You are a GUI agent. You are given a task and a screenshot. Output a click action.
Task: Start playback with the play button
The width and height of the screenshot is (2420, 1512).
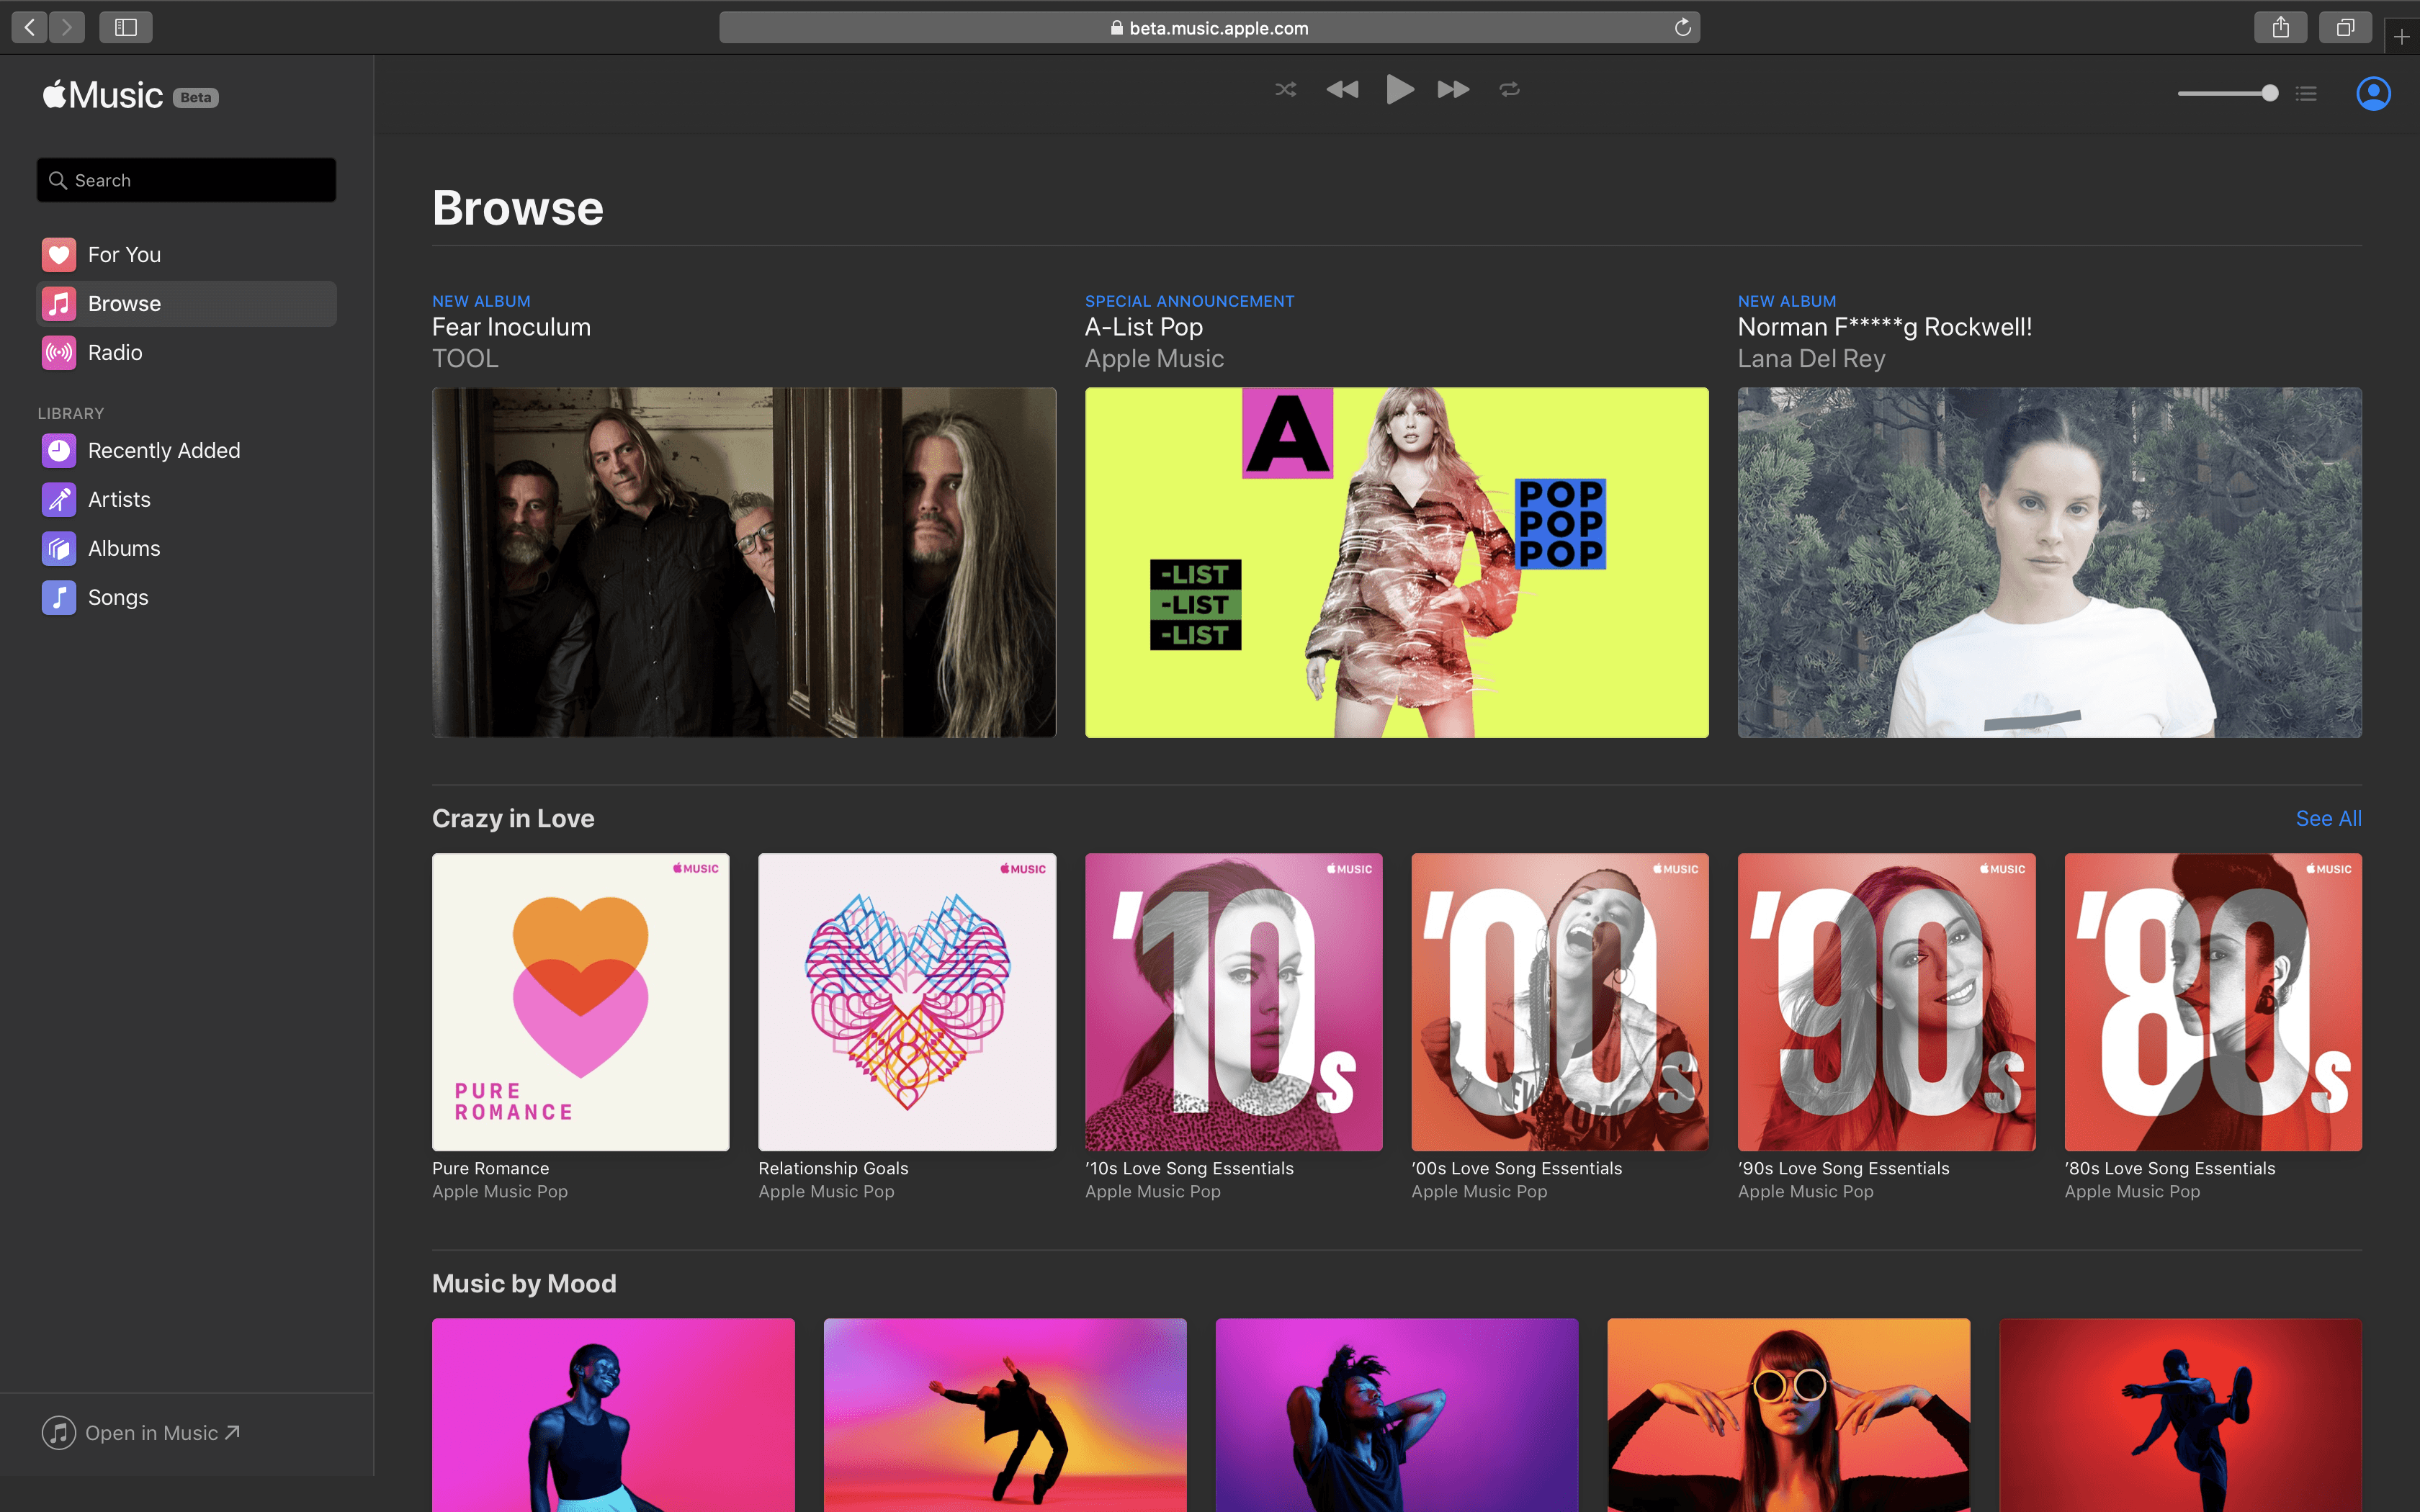[1399, 90]
